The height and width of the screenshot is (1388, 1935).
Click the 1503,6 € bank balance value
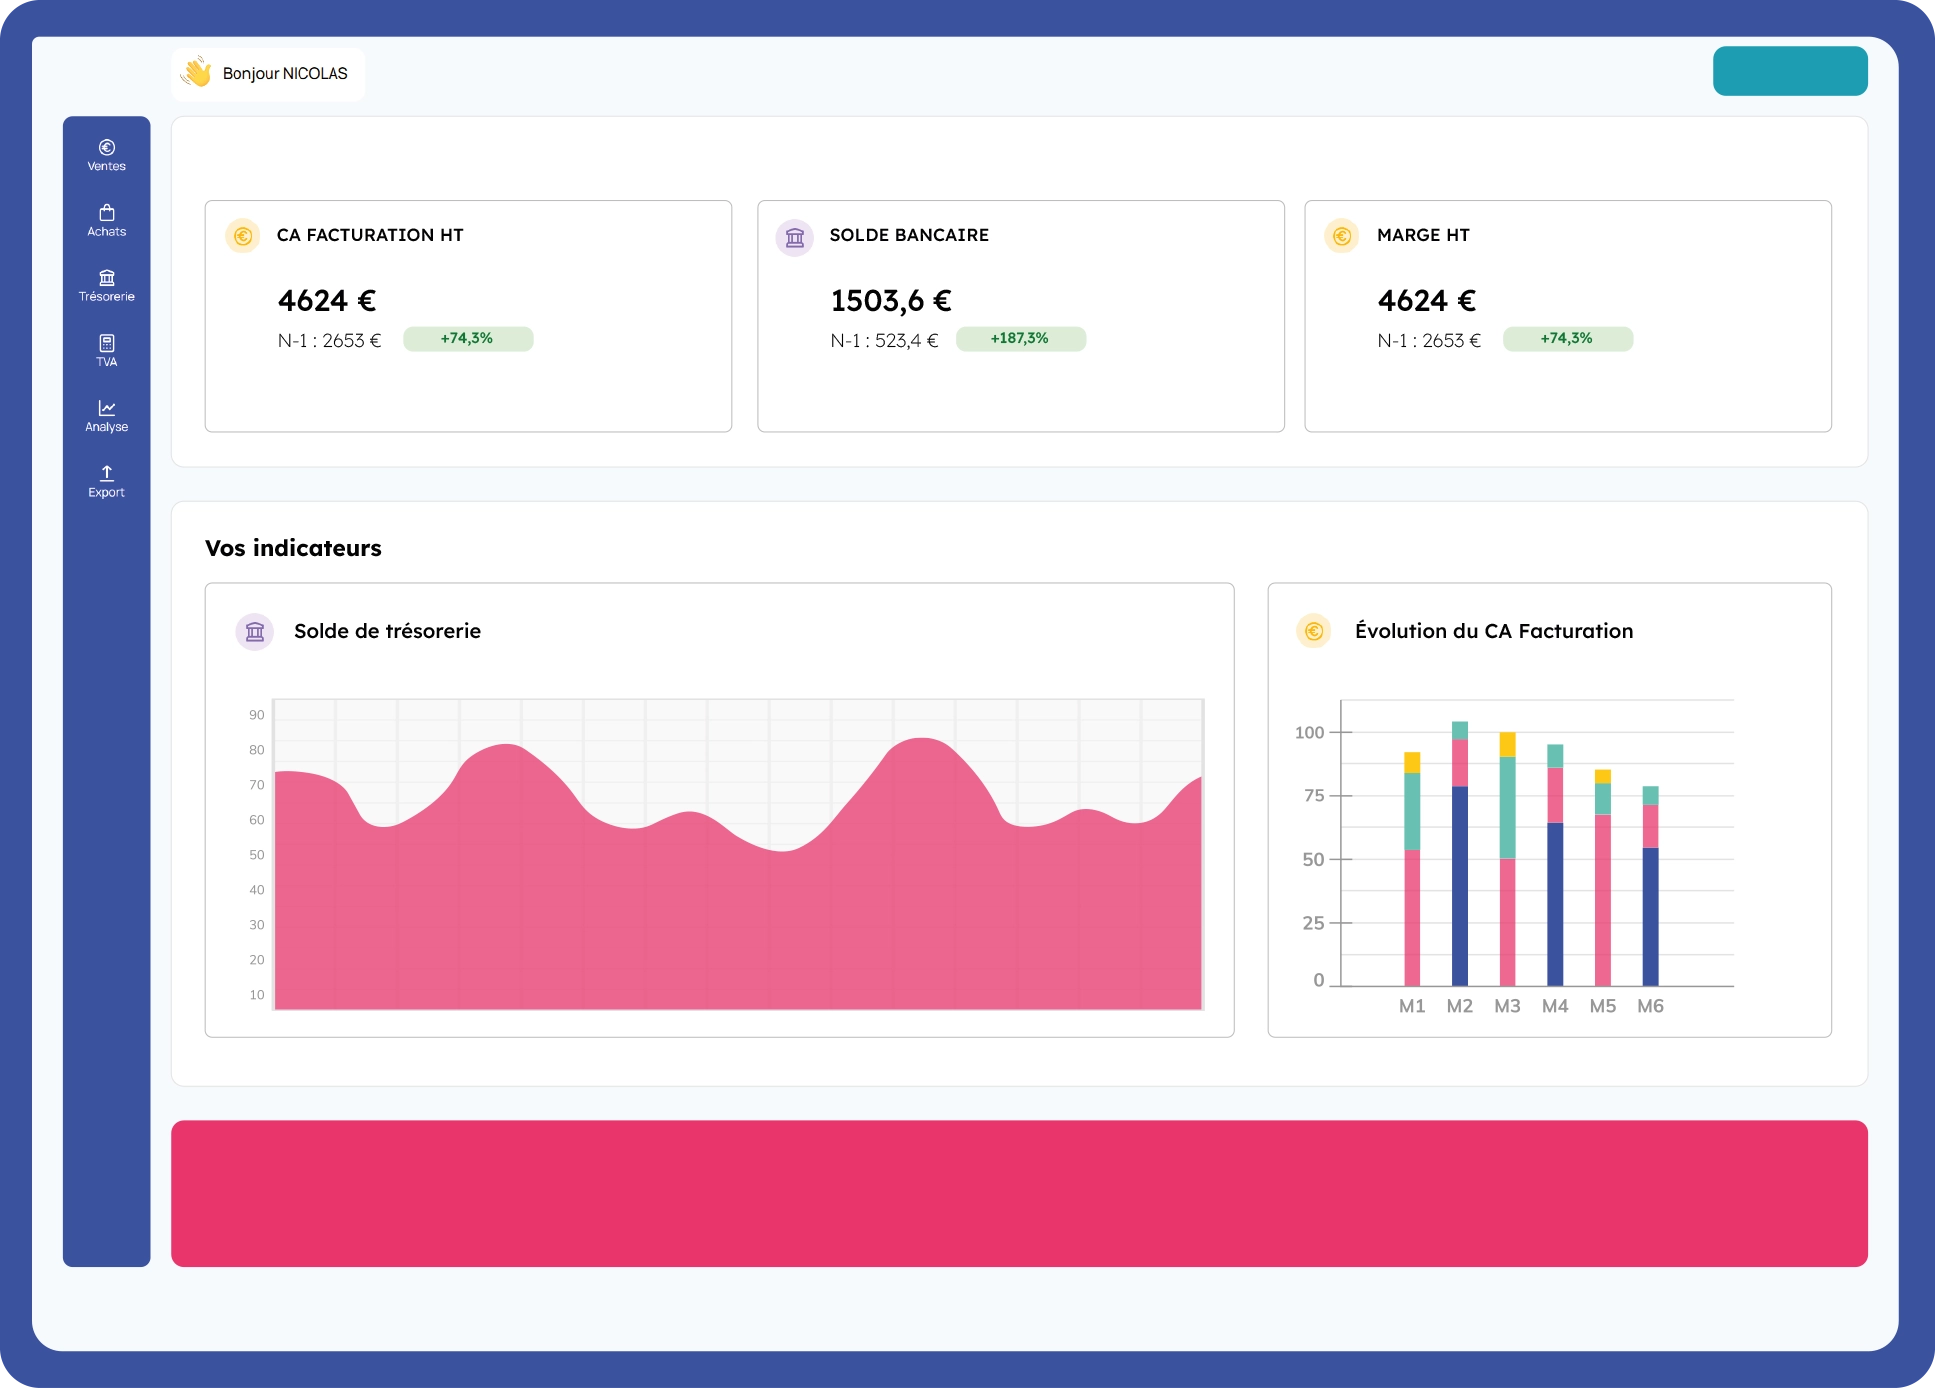pos(890,301)
